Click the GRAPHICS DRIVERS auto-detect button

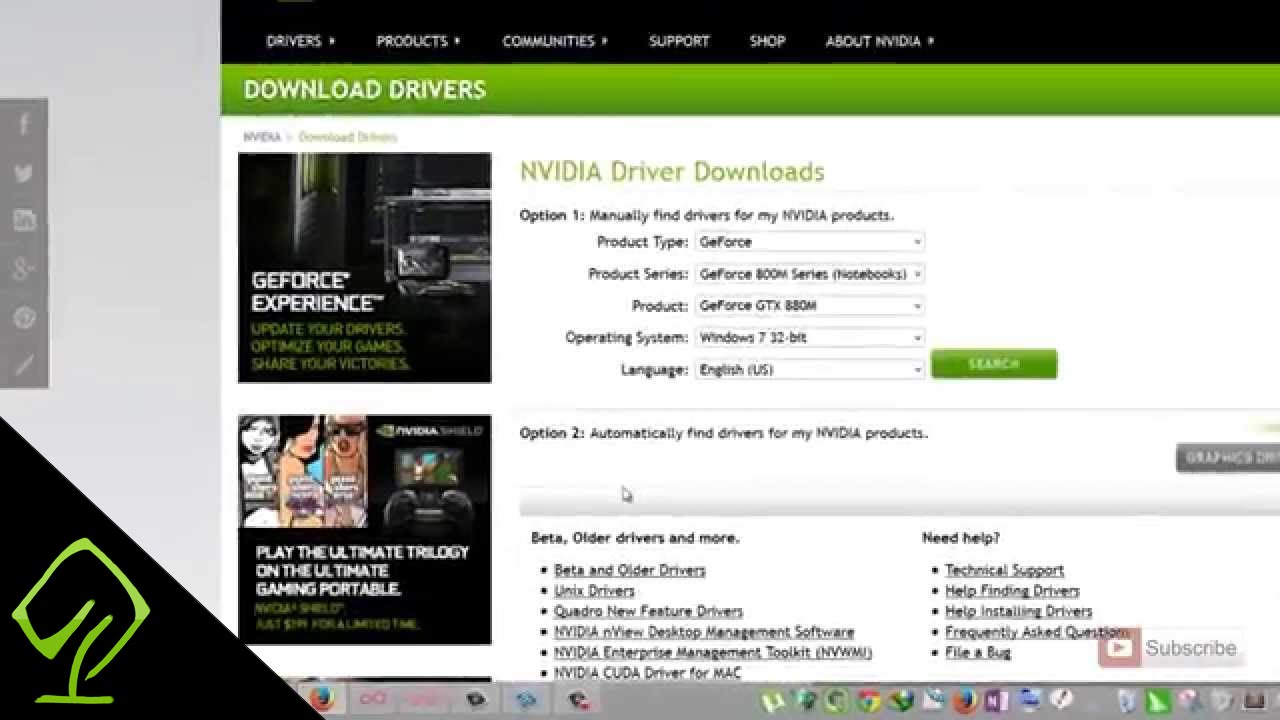[1228, 458]
